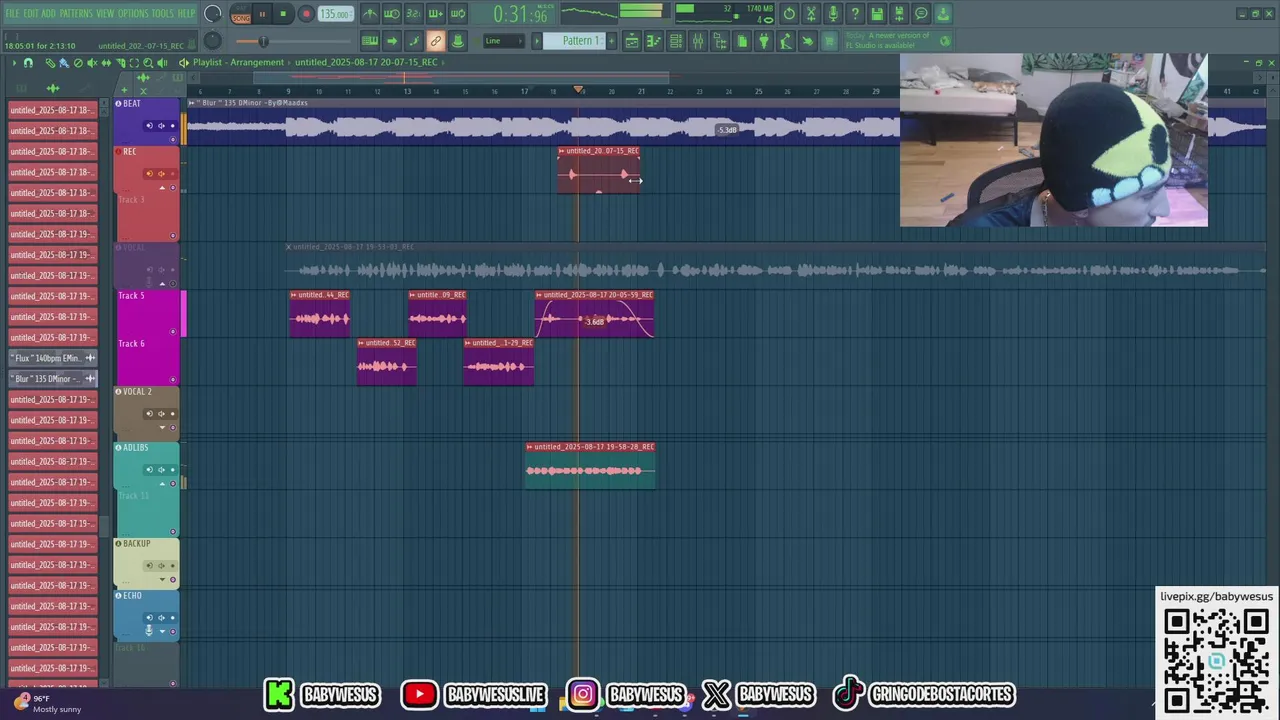Viewport: 1280px width, 720px height.
Task: Adjust the main volume knob
Action: point(212,14)
